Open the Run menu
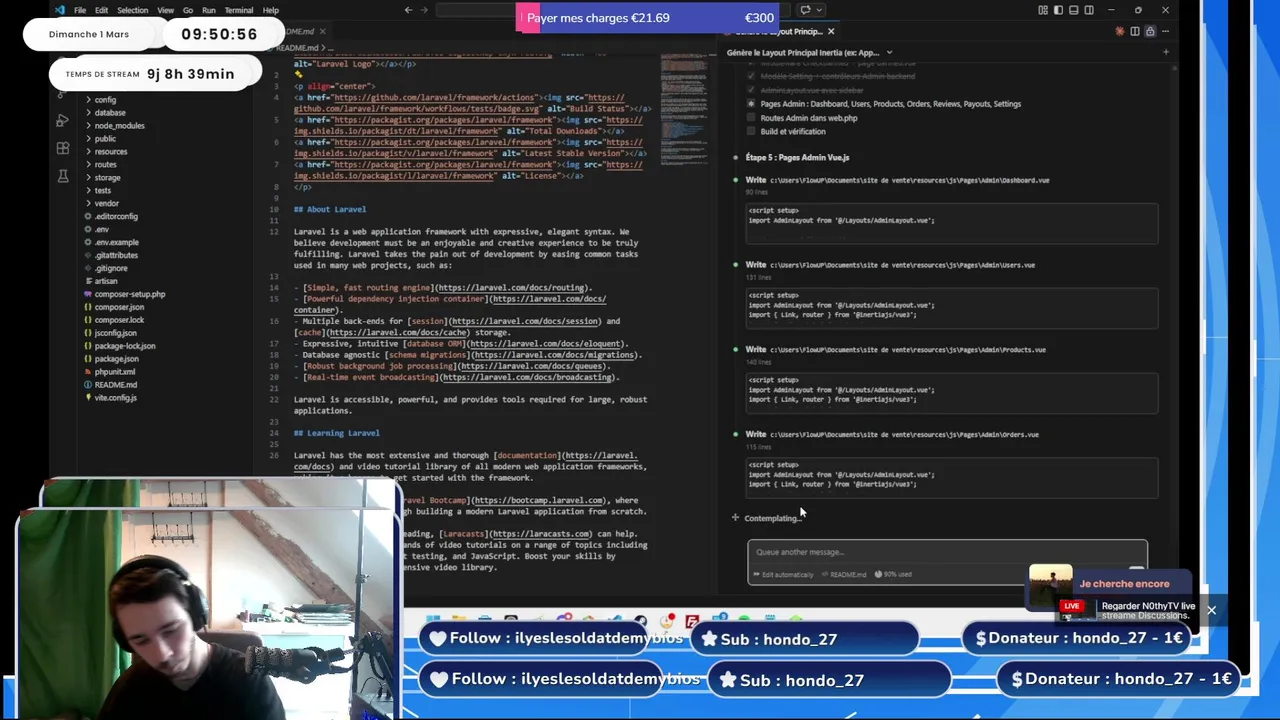 [x=208, y=10]
